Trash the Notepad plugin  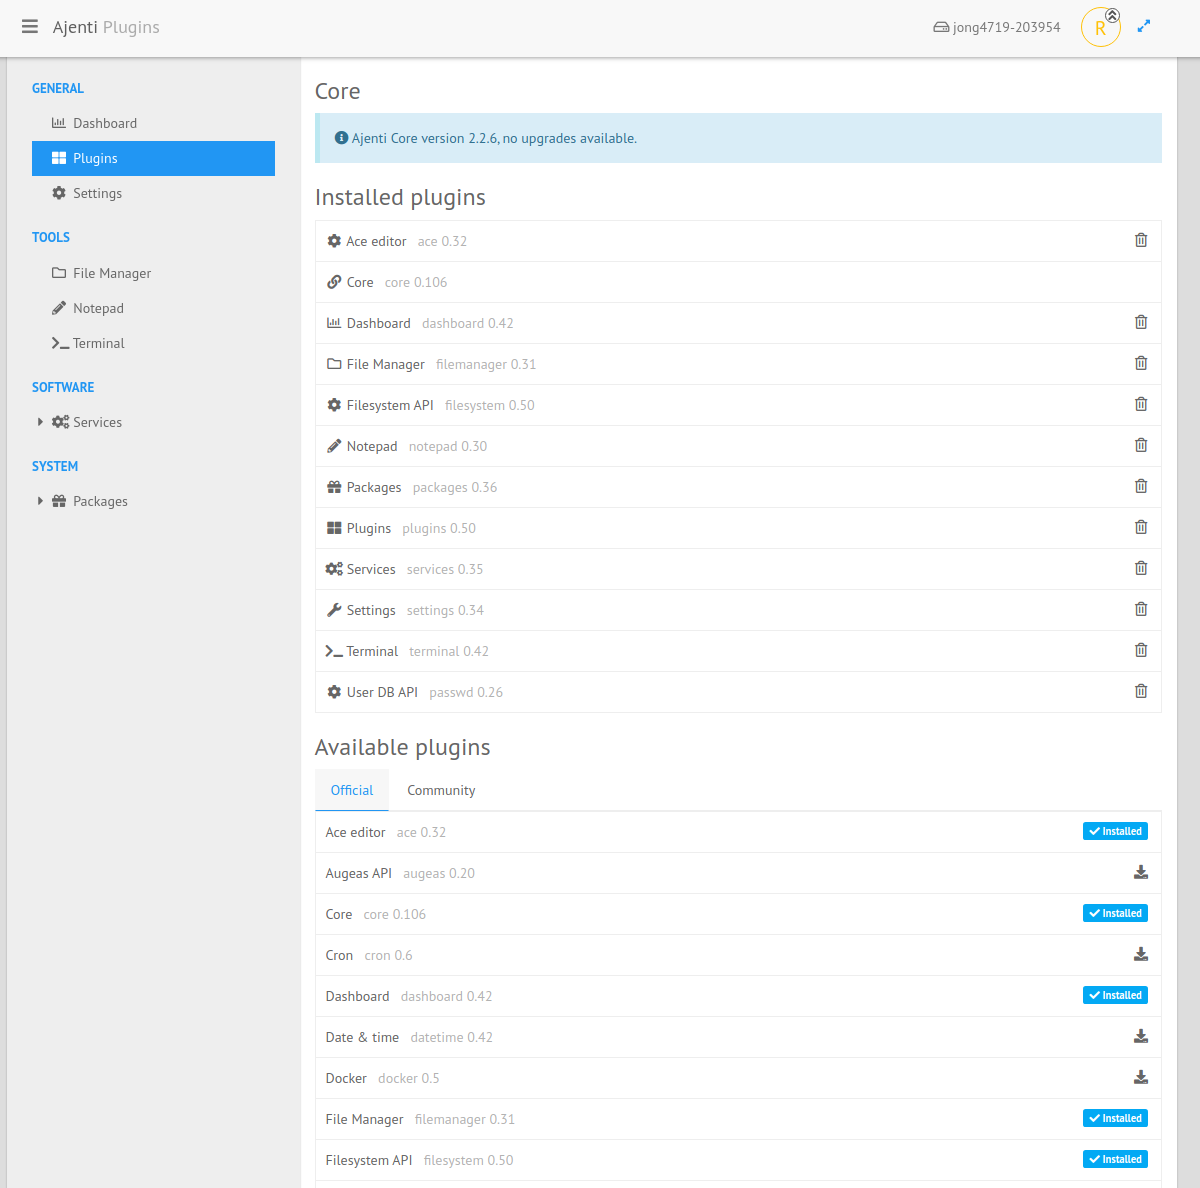coord(1141,445)
